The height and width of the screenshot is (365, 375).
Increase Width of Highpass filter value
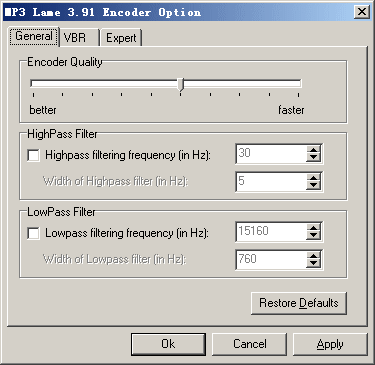(x=313, y=177)
